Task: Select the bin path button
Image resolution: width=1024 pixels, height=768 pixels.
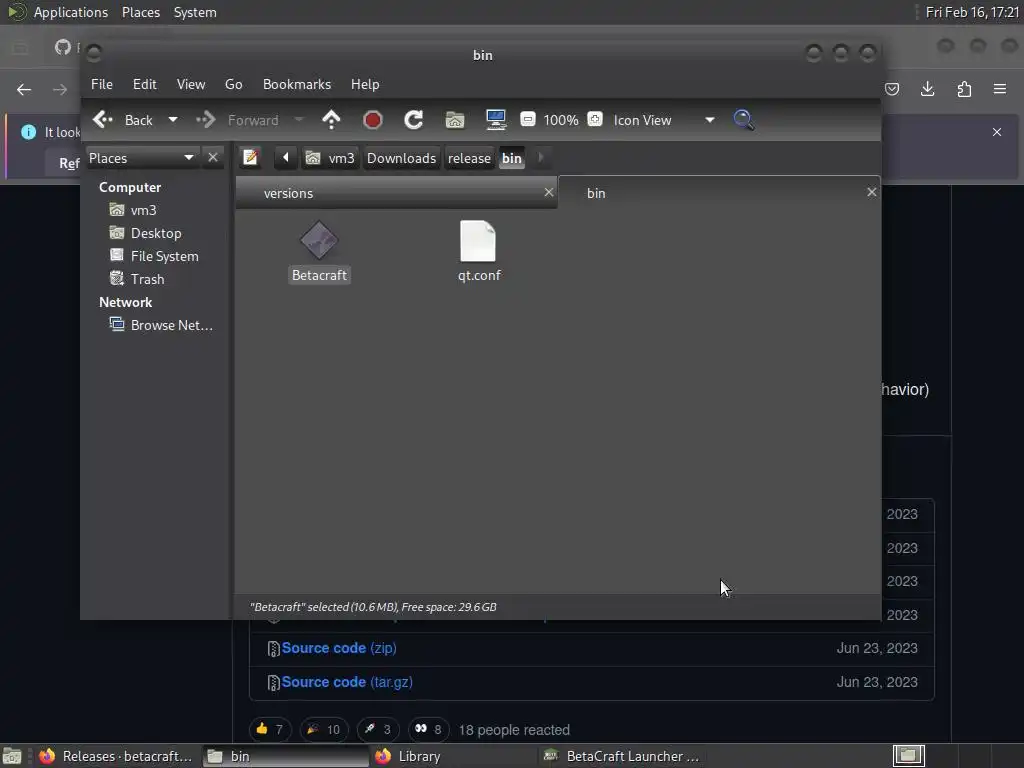Action: (511, 158)
